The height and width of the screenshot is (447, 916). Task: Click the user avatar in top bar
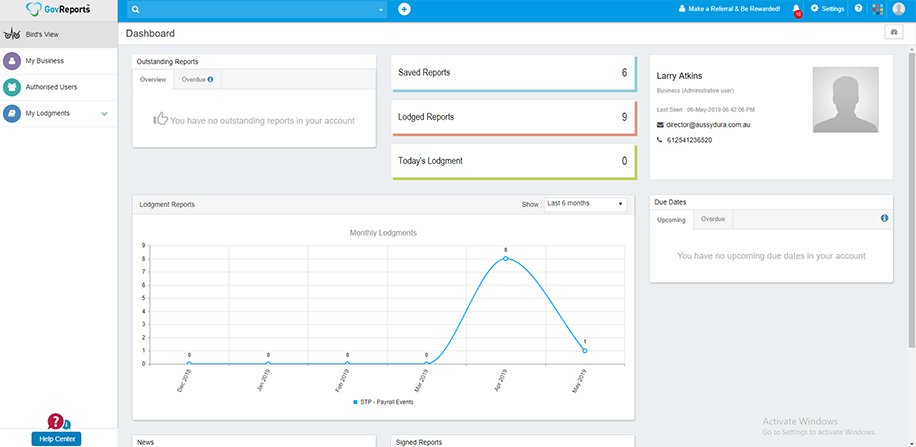click(899, 9)
